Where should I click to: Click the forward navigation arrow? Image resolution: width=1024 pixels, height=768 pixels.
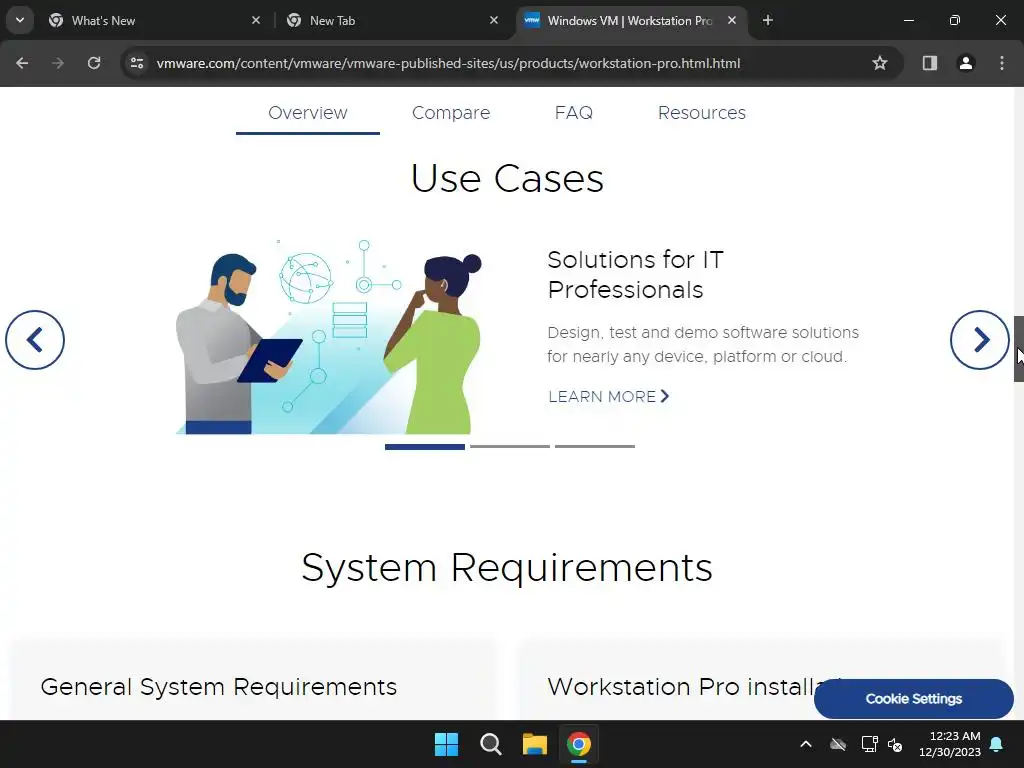pyautogui.click(x=58, y=63)
